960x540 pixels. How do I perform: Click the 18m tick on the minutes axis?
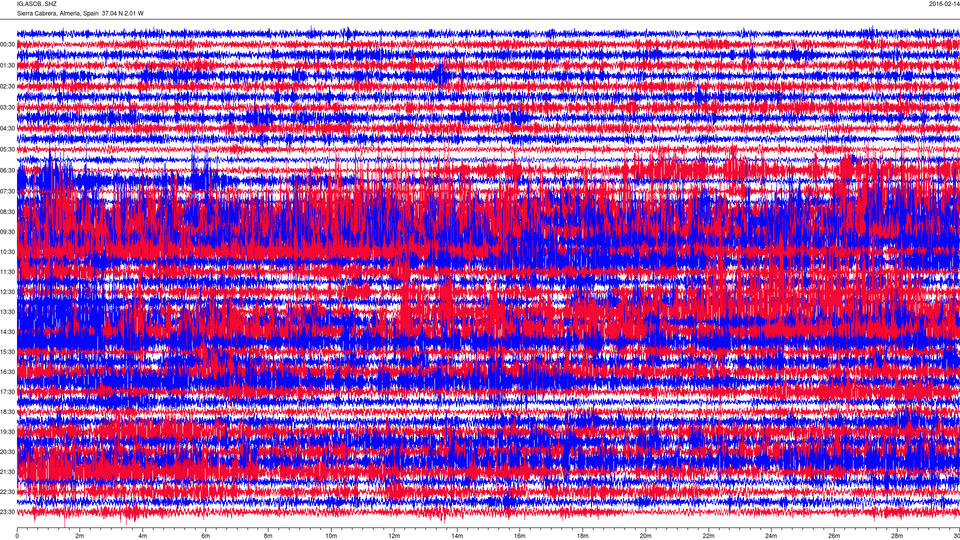coord(582,536)
